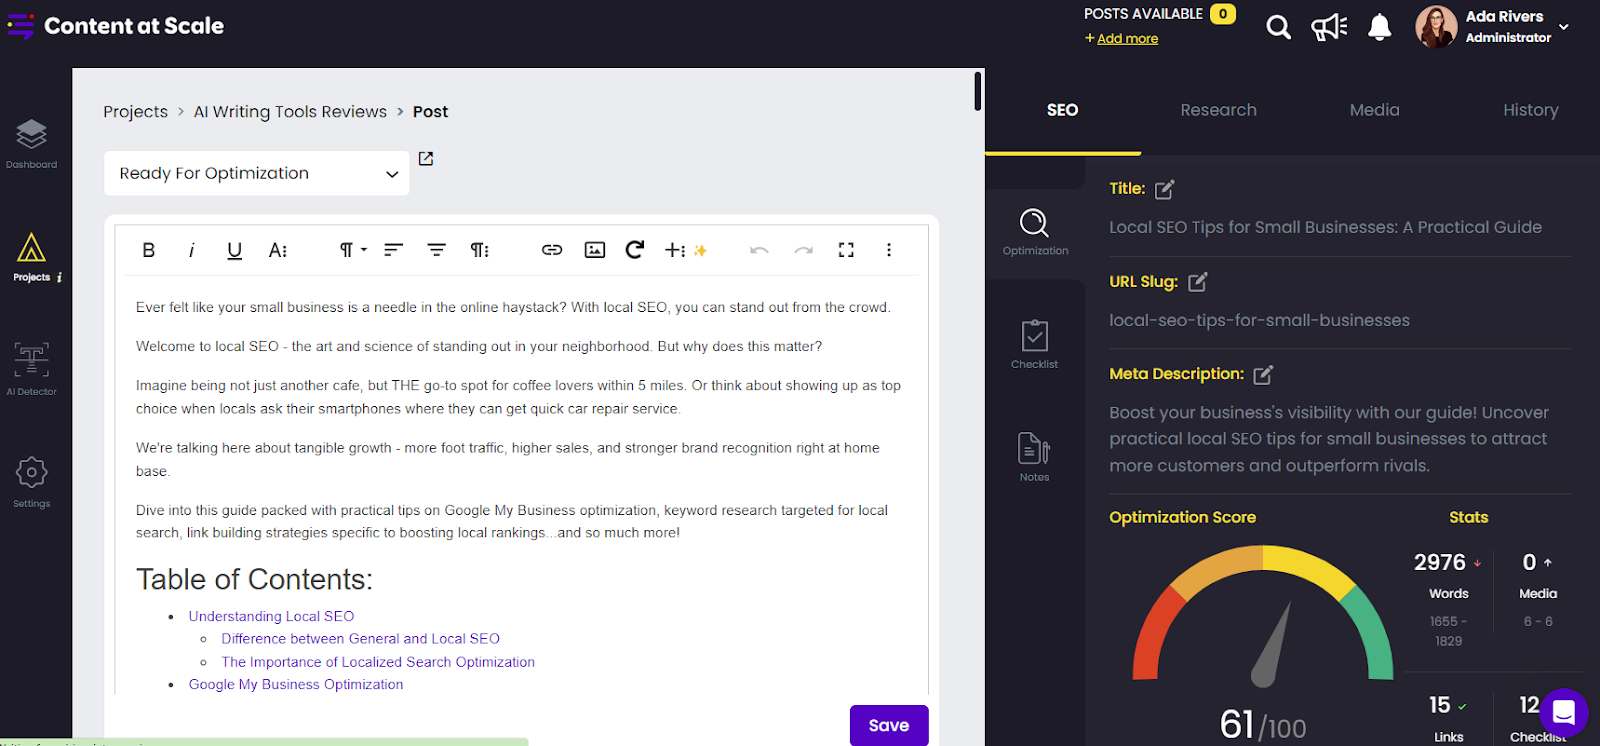
Task: Switch to the SEO tab
Action: (x=1062, y=110)
